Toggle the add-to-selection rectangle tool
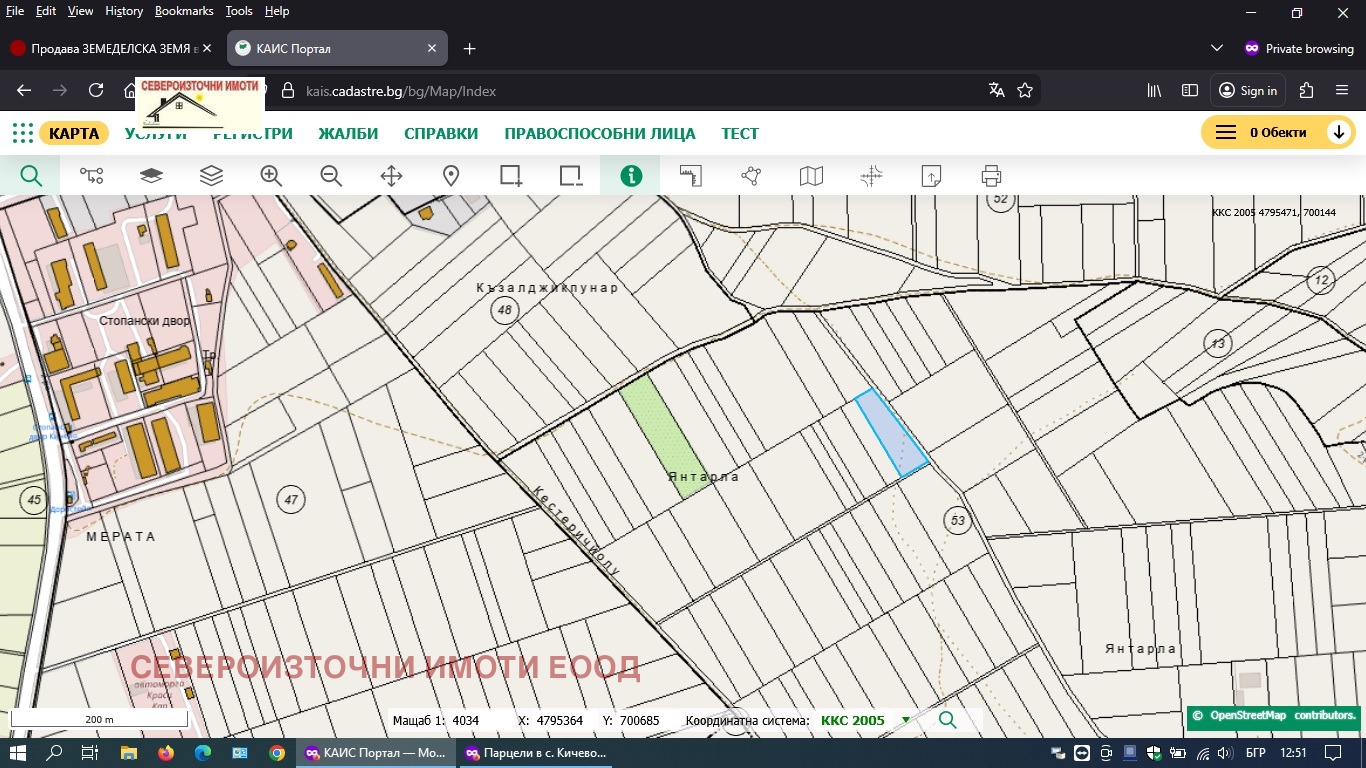Viewport: 1366px width, 768px height. 511,176
